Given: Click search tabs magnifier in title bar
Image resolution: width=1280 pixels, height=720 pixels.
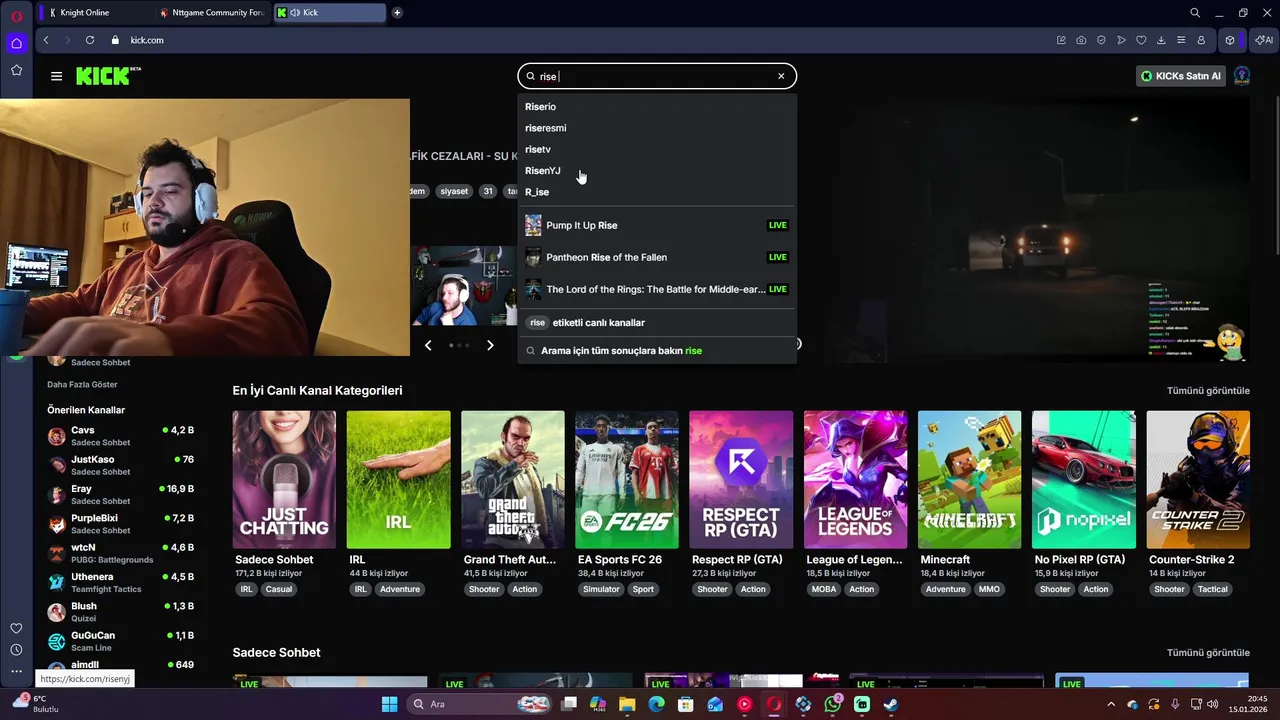Looking at the screenshot, I should pyautogui.click(x=1195, y=13).
